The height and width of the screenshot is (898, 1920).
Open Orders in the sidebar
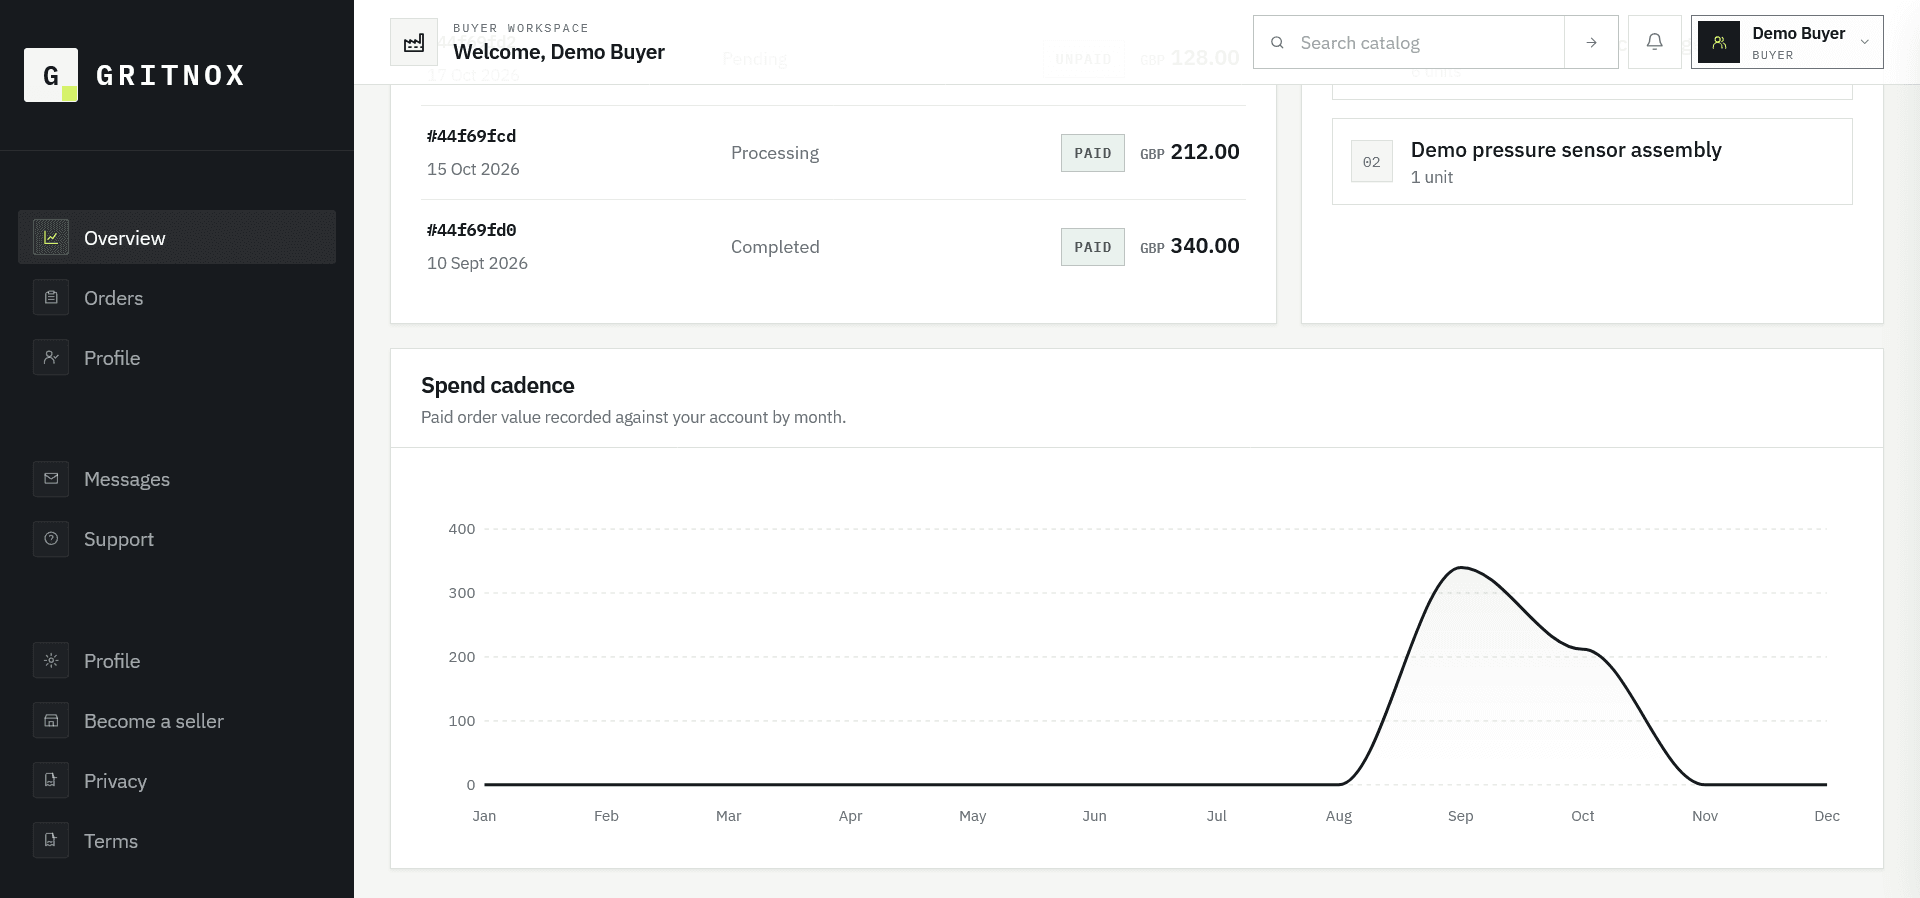pyautogui.click(x=177, y=297)
